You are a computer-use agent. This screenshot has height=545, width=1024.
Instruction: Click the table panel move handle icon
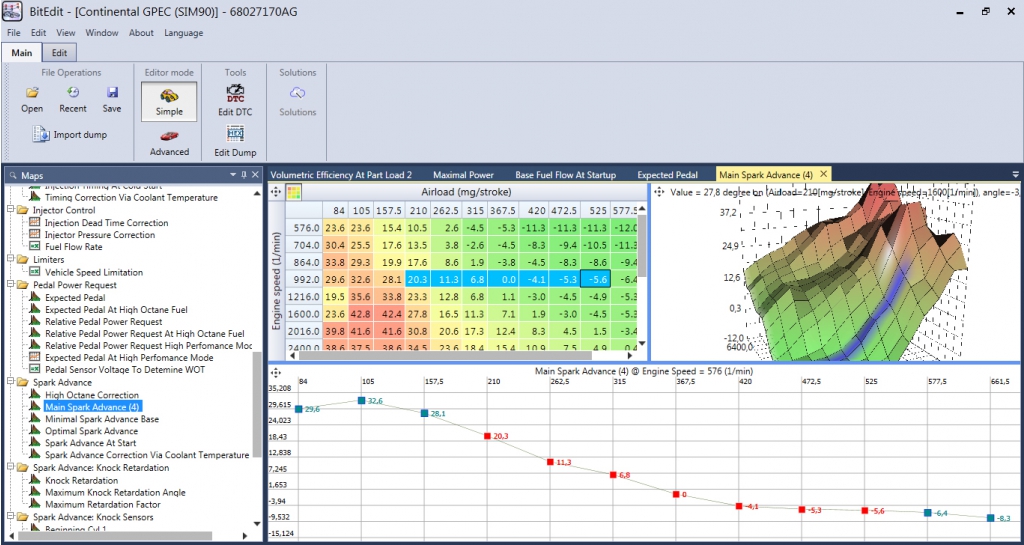click(276, 192)
